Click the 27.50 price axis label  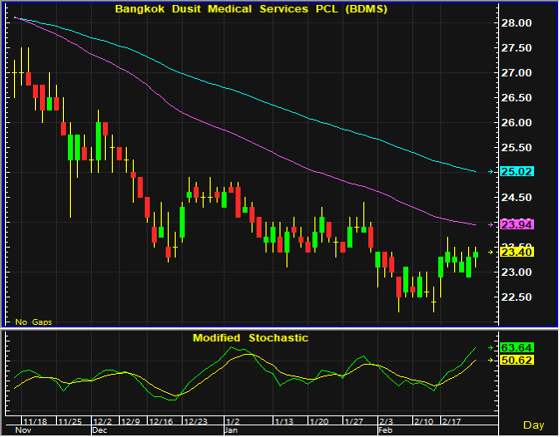tap(516, 48)
